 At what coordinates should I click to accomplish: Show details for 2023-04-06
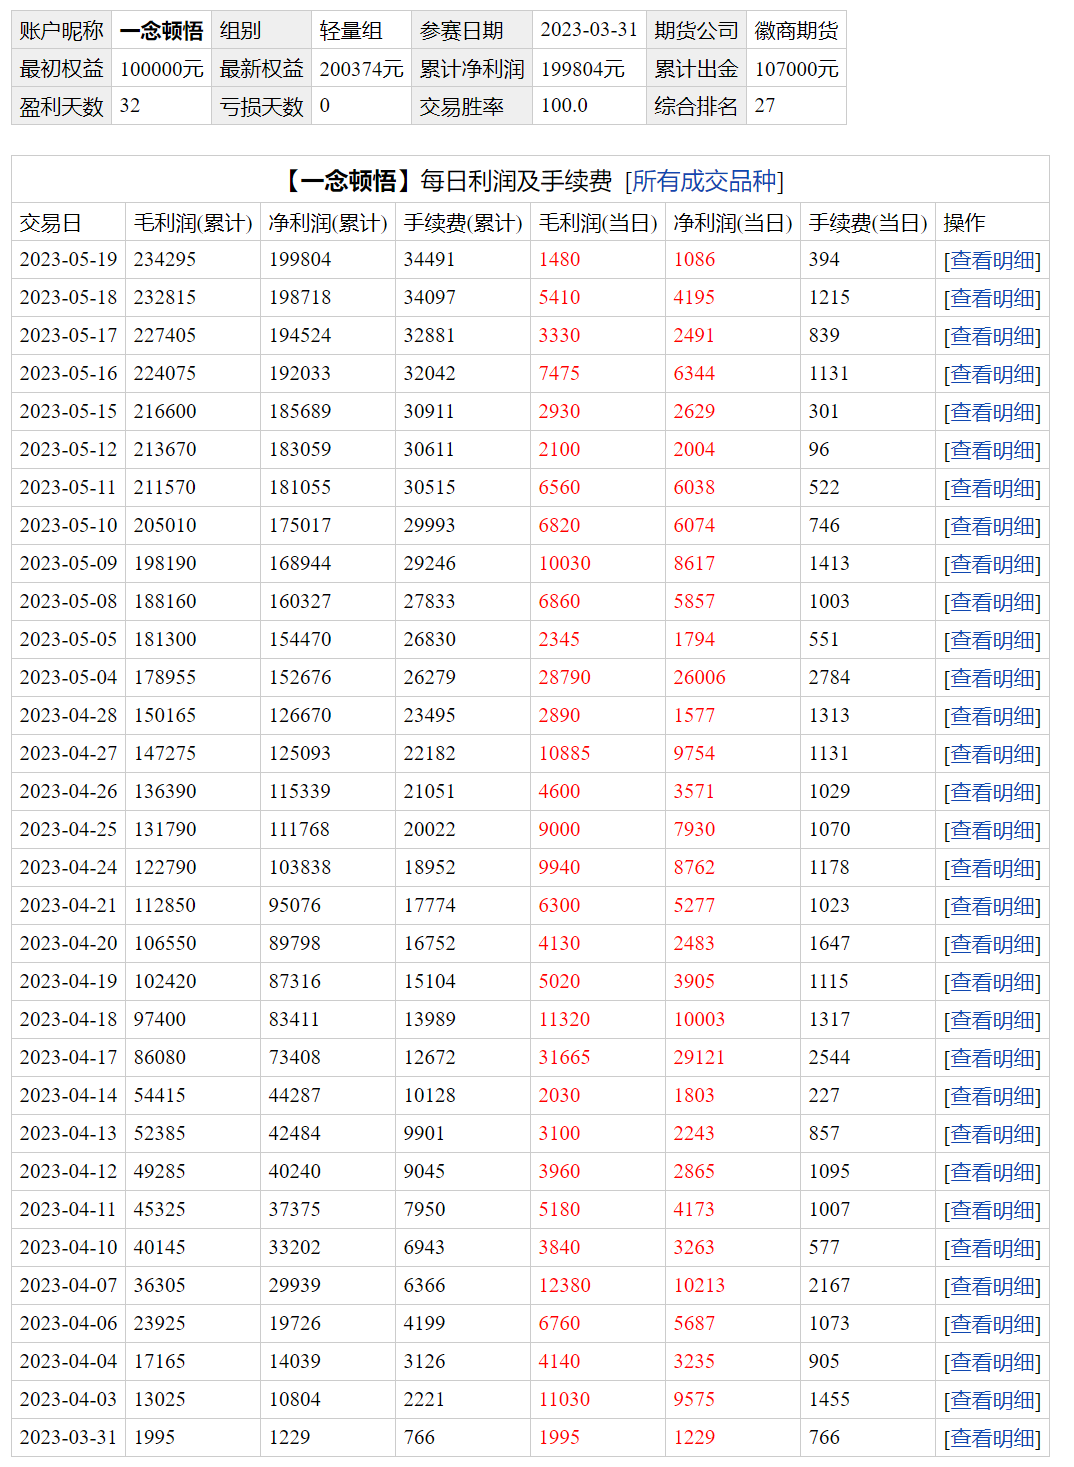(992, 1324)
